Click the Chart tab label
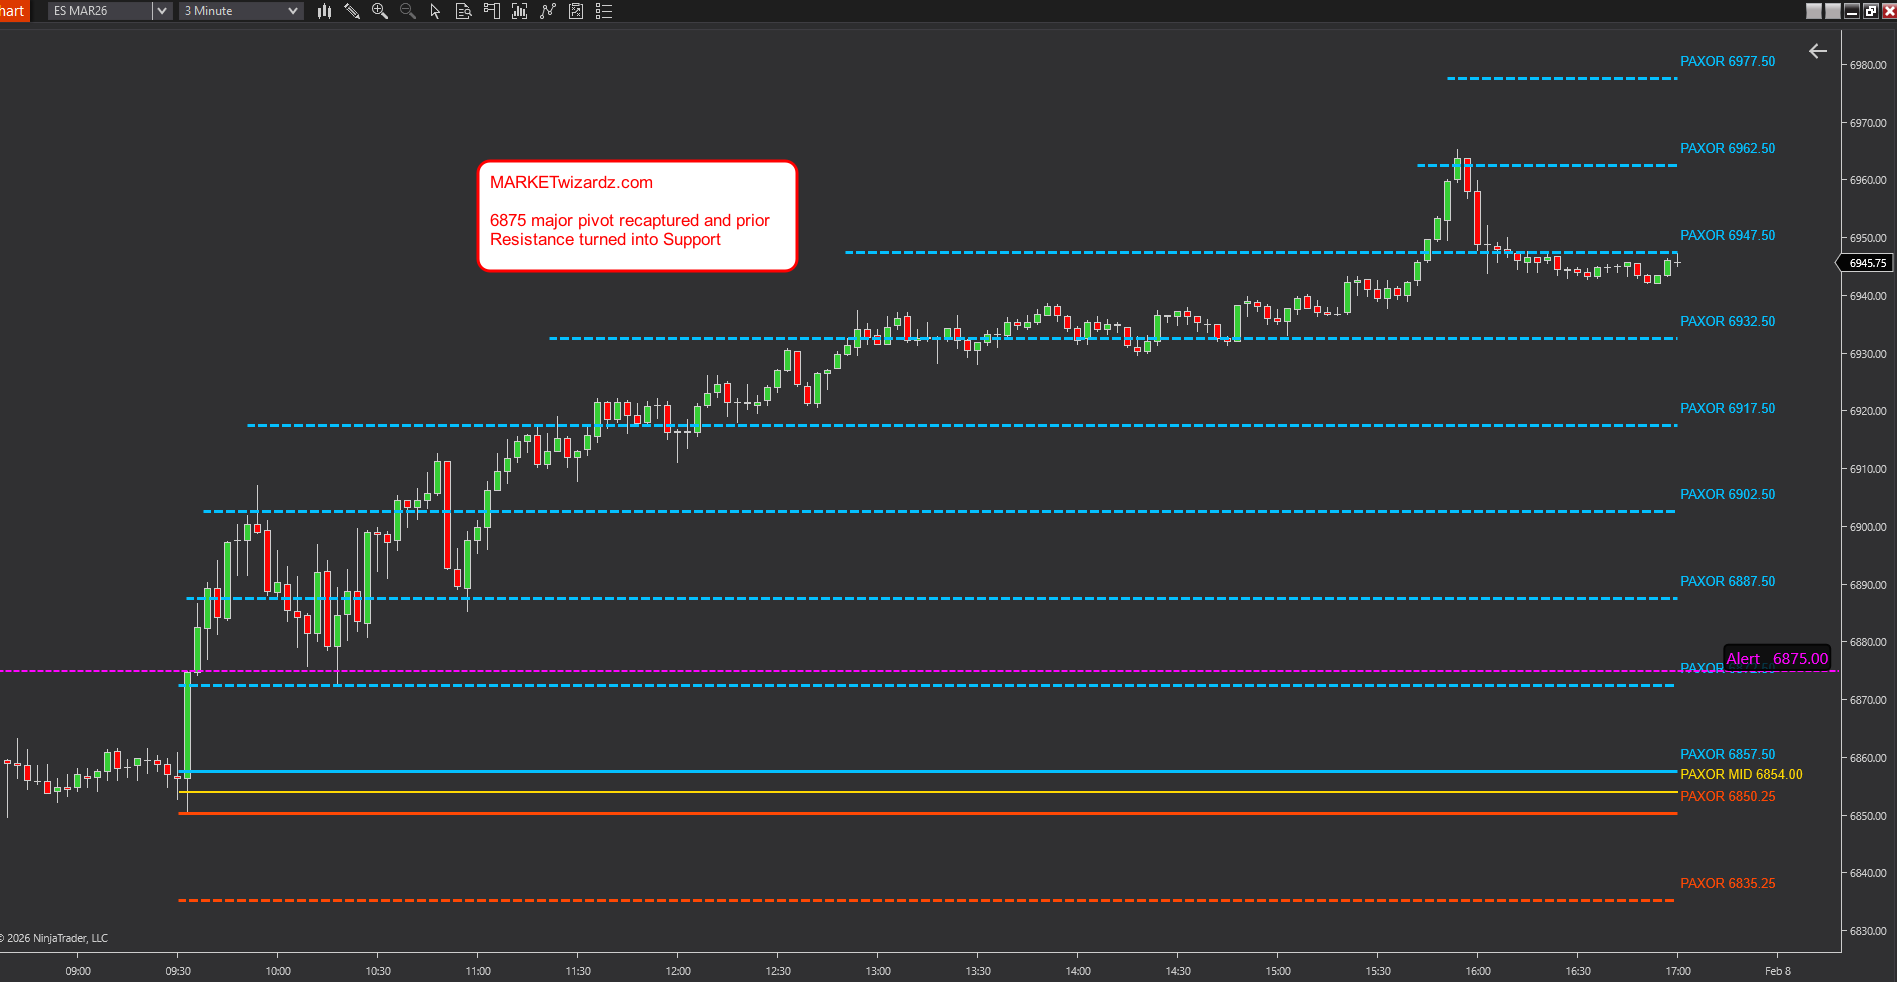The image size is (1897, 982). point(12,11)
